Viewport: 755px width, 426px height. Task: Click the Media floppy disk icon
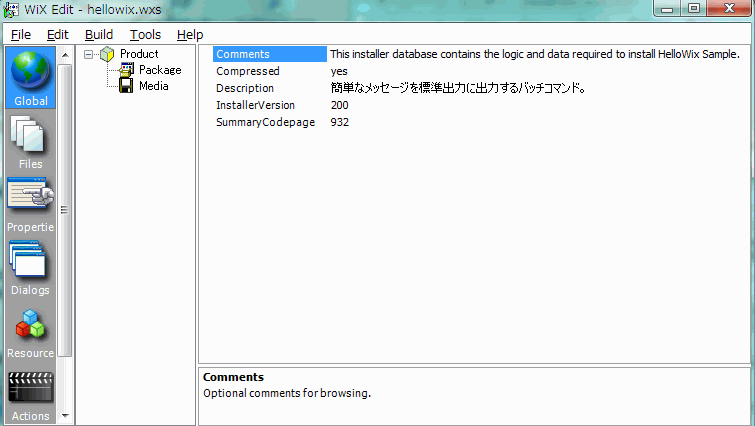coord(126,86)
